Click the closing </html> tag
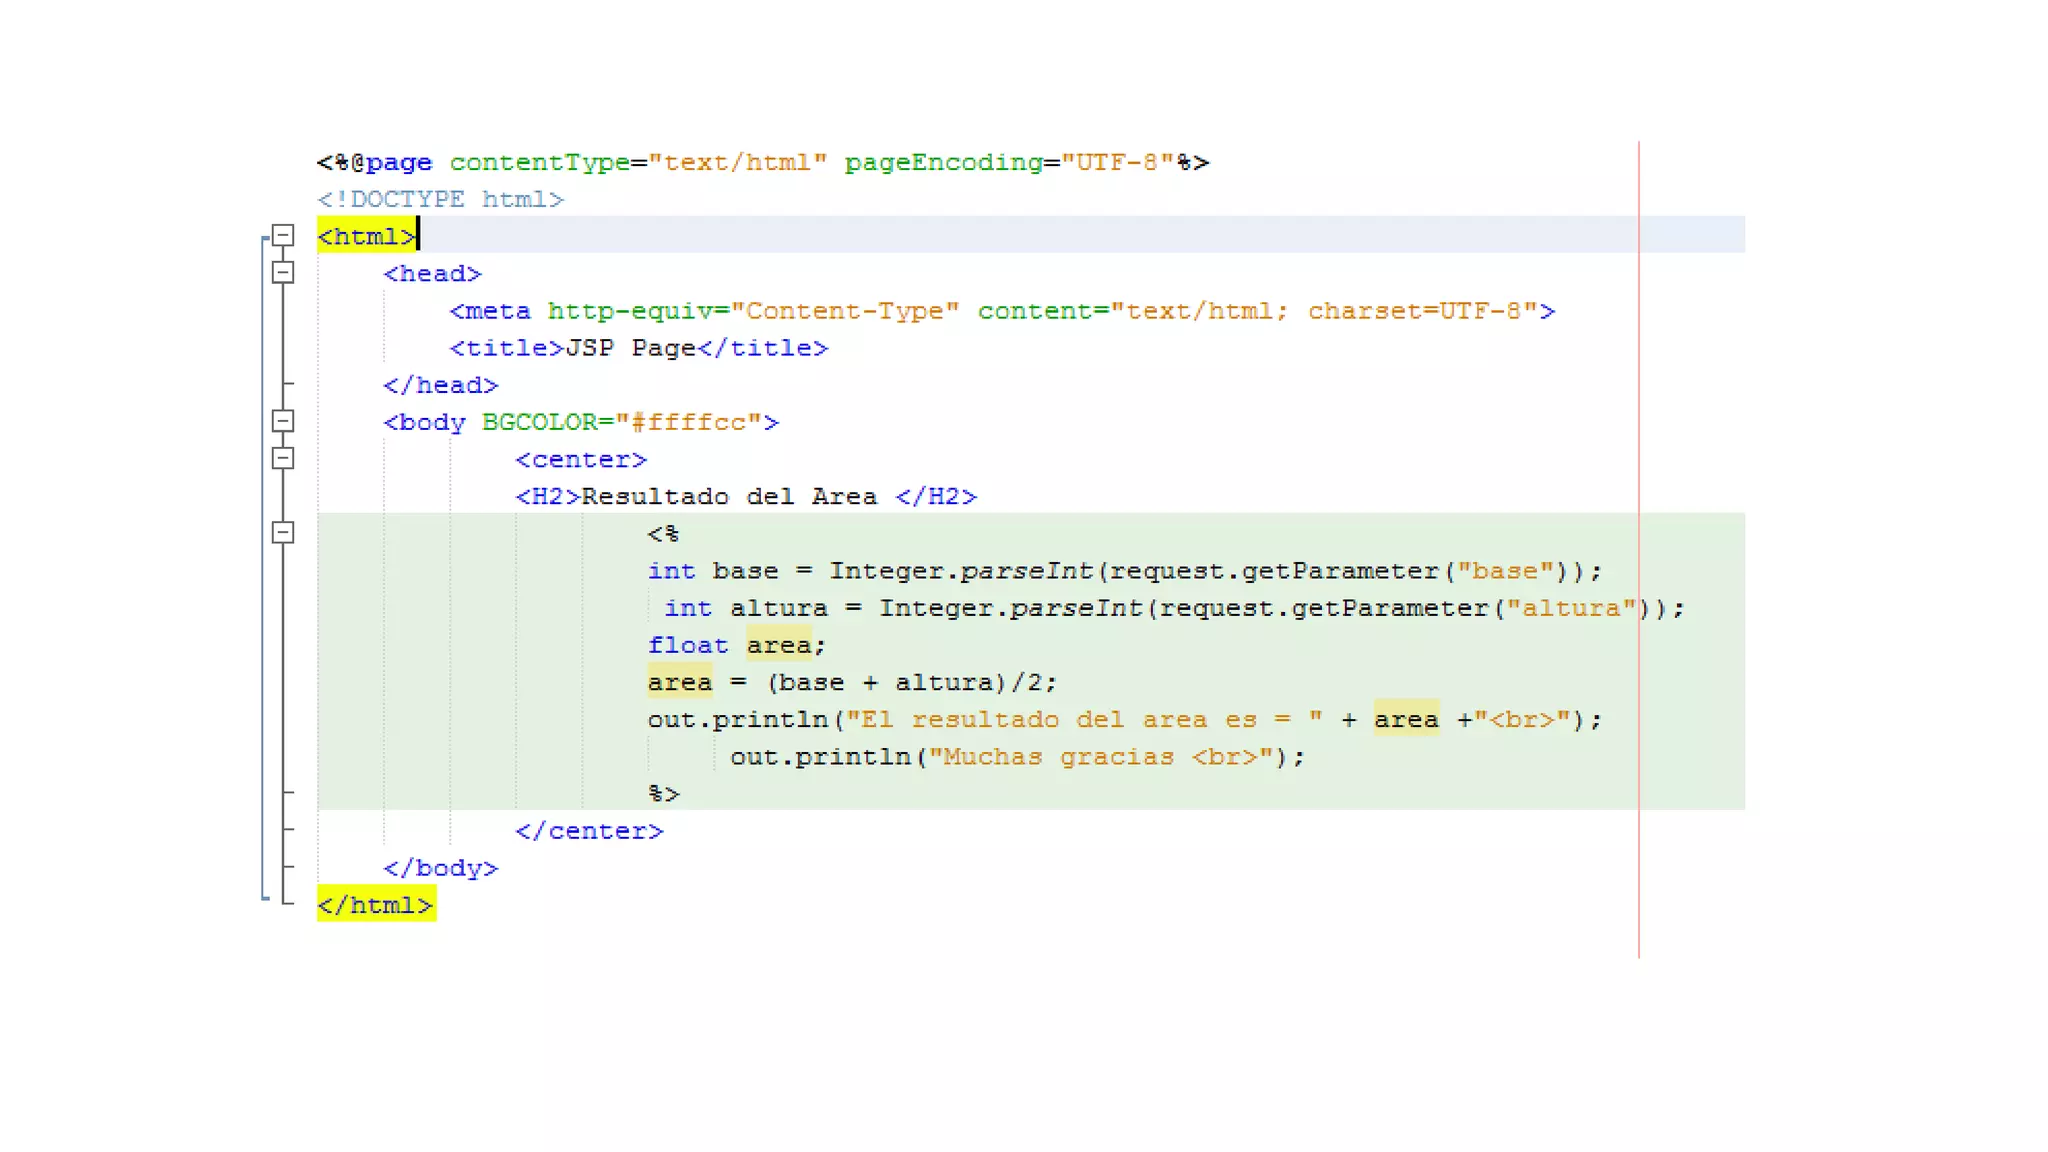This screenshot has width=2048, height=1152. point(376,905)
